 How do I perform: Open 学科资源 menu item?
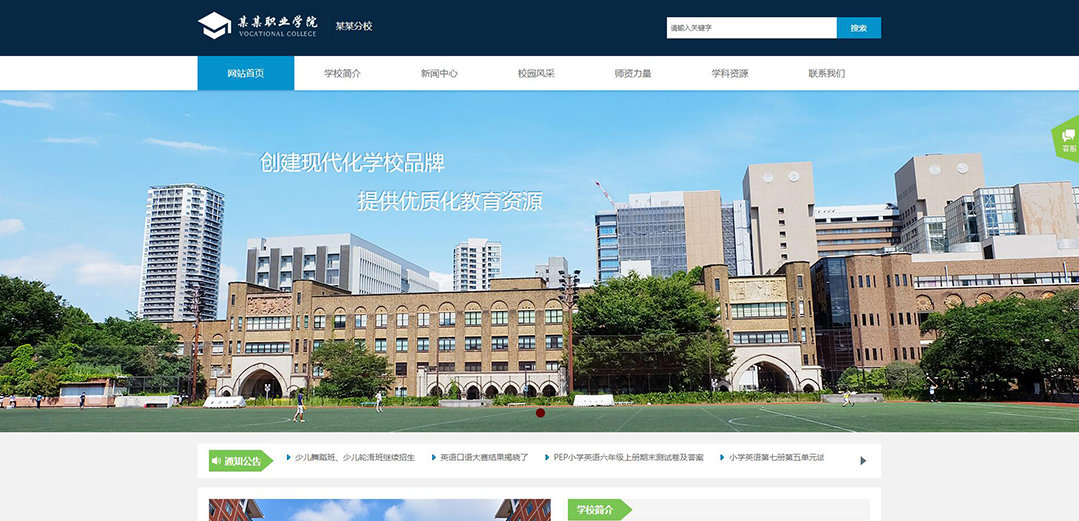pos(730,73)
